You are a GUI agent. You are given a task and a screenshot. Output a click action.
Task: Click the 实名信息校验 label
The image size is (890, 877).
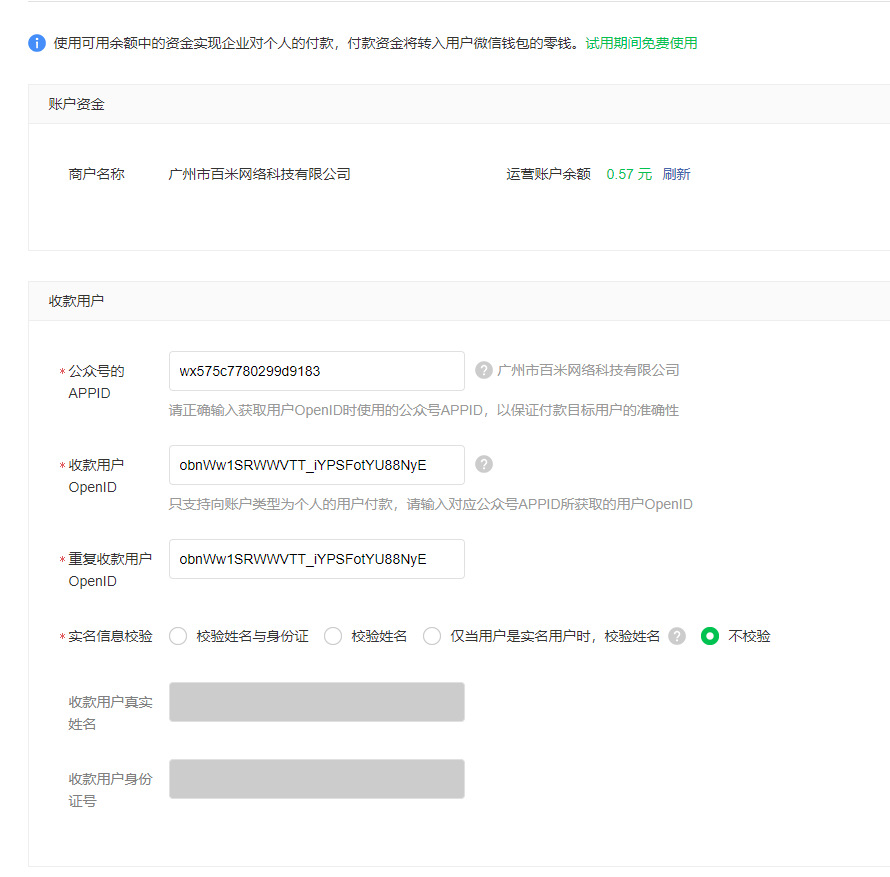click(111, 636)
